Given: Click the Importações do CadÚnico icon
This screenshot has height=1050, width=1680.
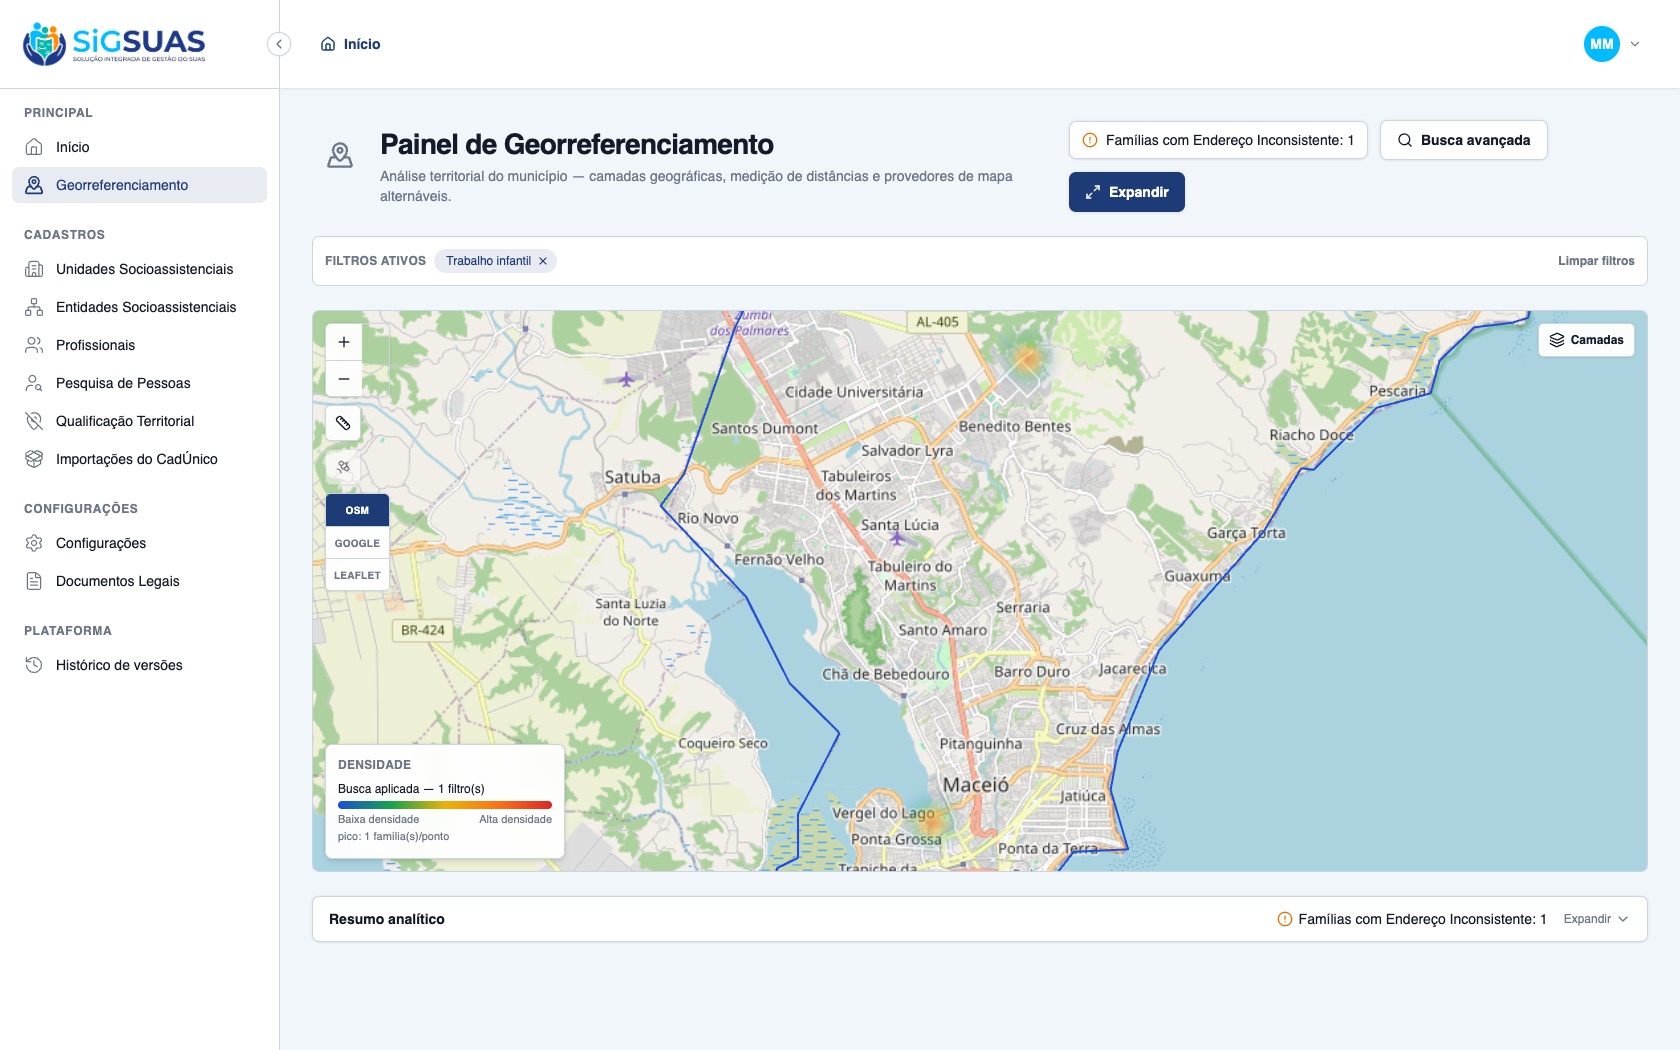Looking at the screenshot, I should point(34,459).
